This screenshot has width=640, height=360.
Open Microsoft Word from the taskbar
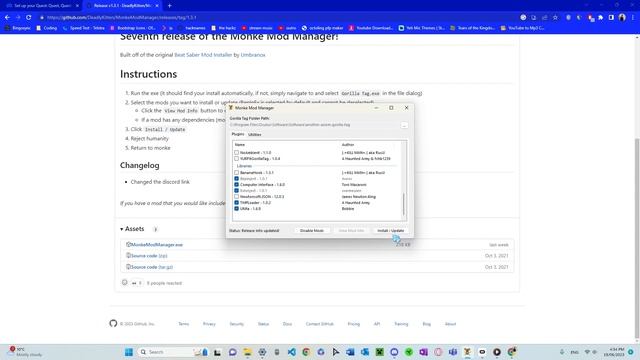[350, 352]
